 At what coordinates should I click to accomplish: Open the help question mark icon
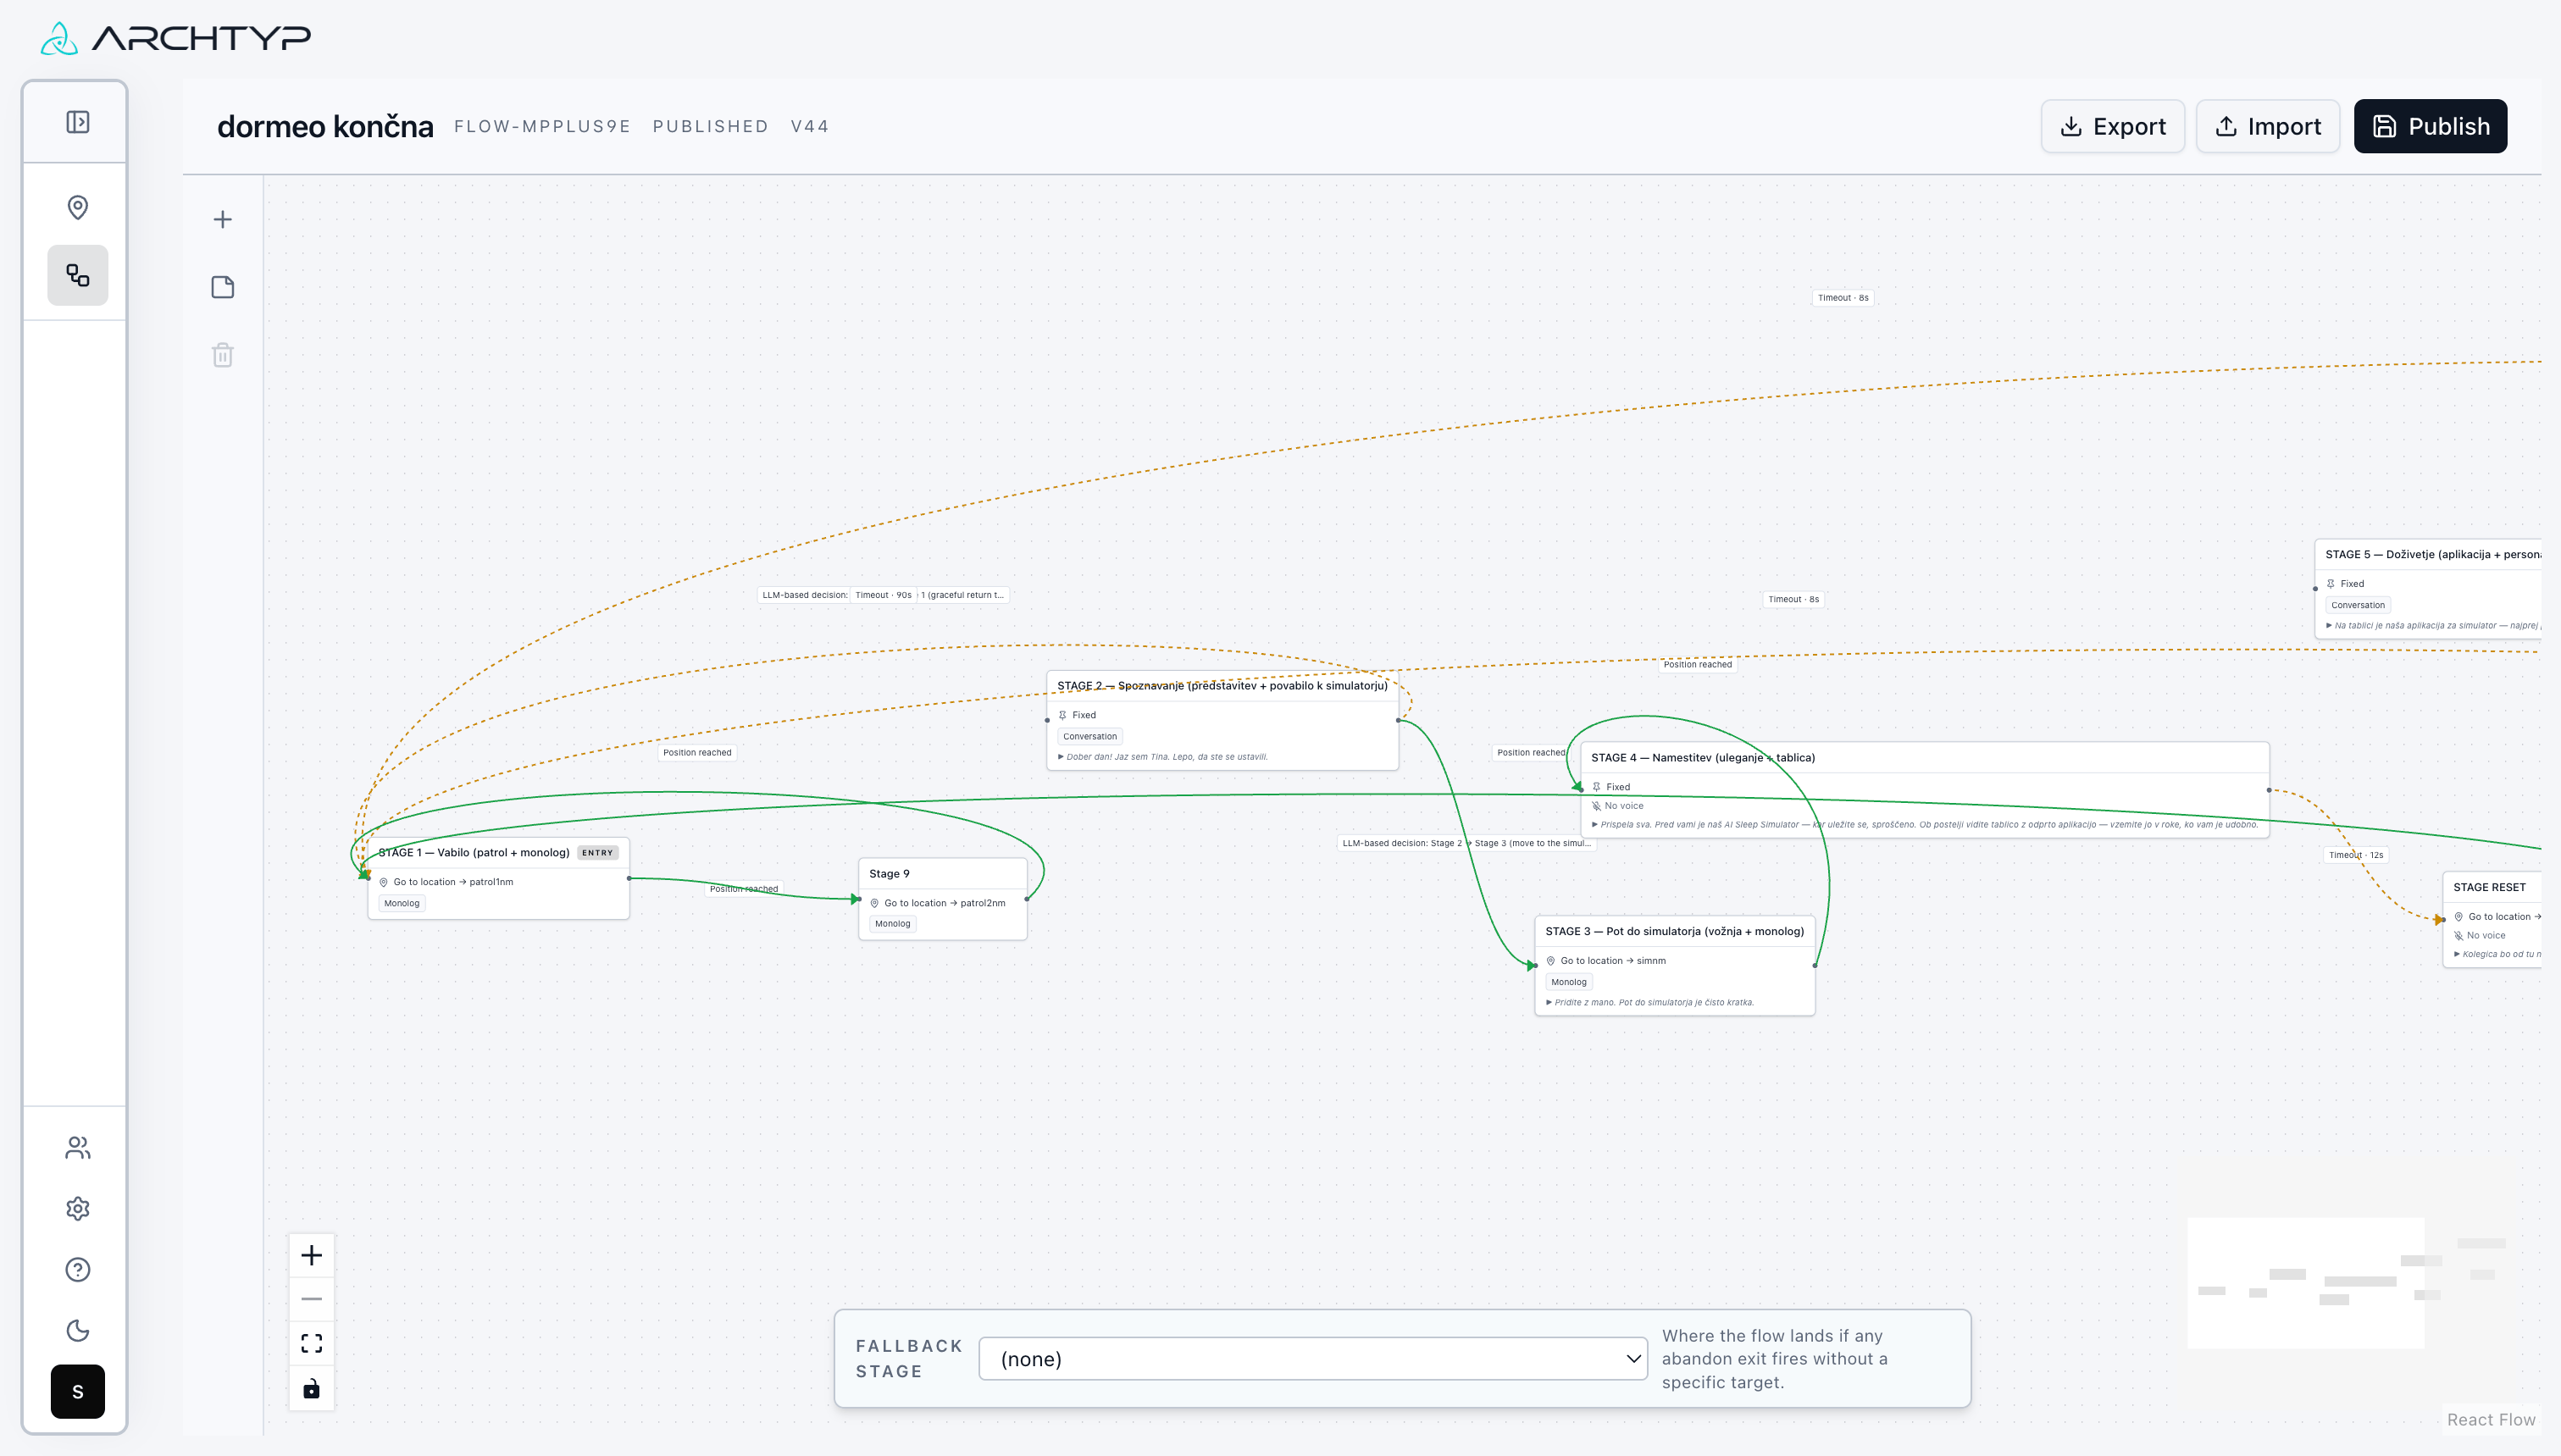pyautogui.click(x=77, y=1270)
